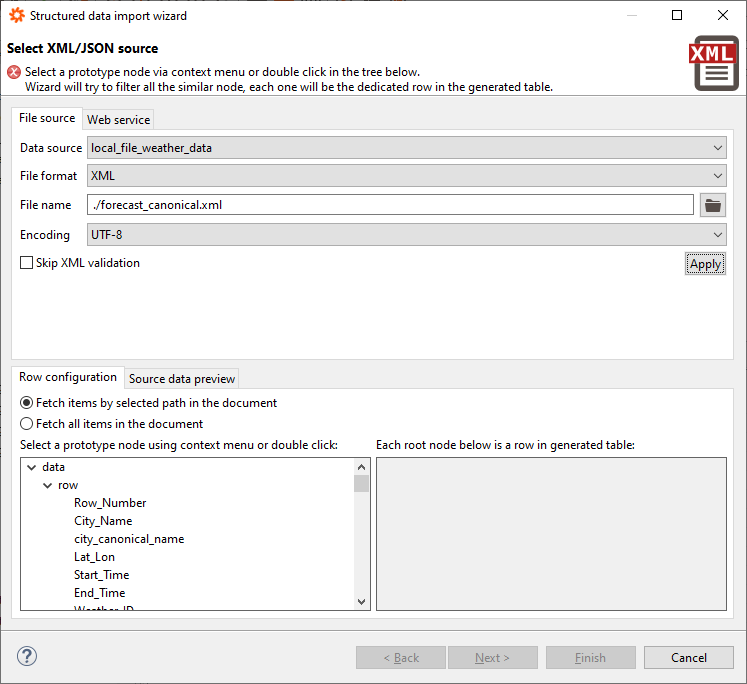Select city_canonical_name node in tree
Image resolution: width=747 pixels, height=684 pixels.
tap(129, 539)
